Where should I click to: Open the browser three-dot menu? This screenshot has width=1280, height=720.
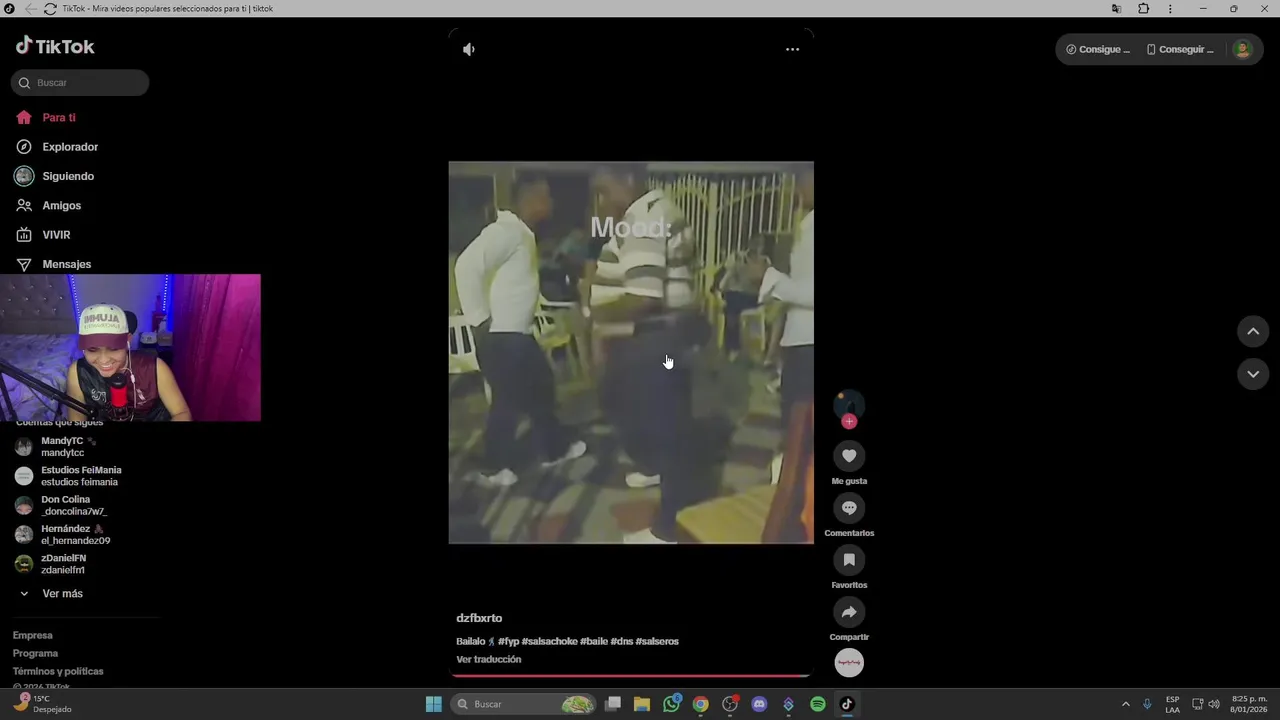(x=1170, y=8)
